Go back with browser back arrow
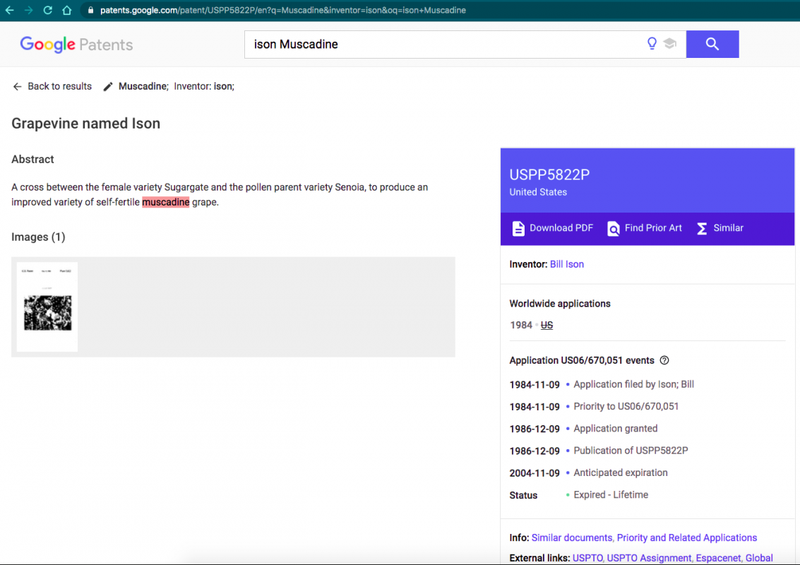 [9, 10]
